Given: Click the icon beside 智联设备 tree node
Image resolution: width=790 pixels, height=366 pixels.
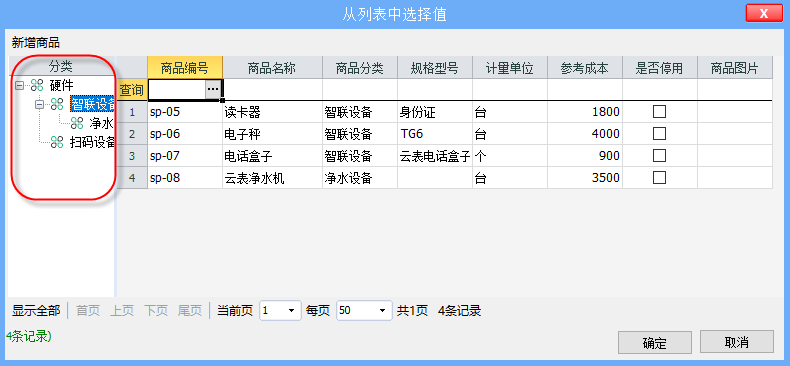Looking at the screenshot, I should (x=57, y=104).
